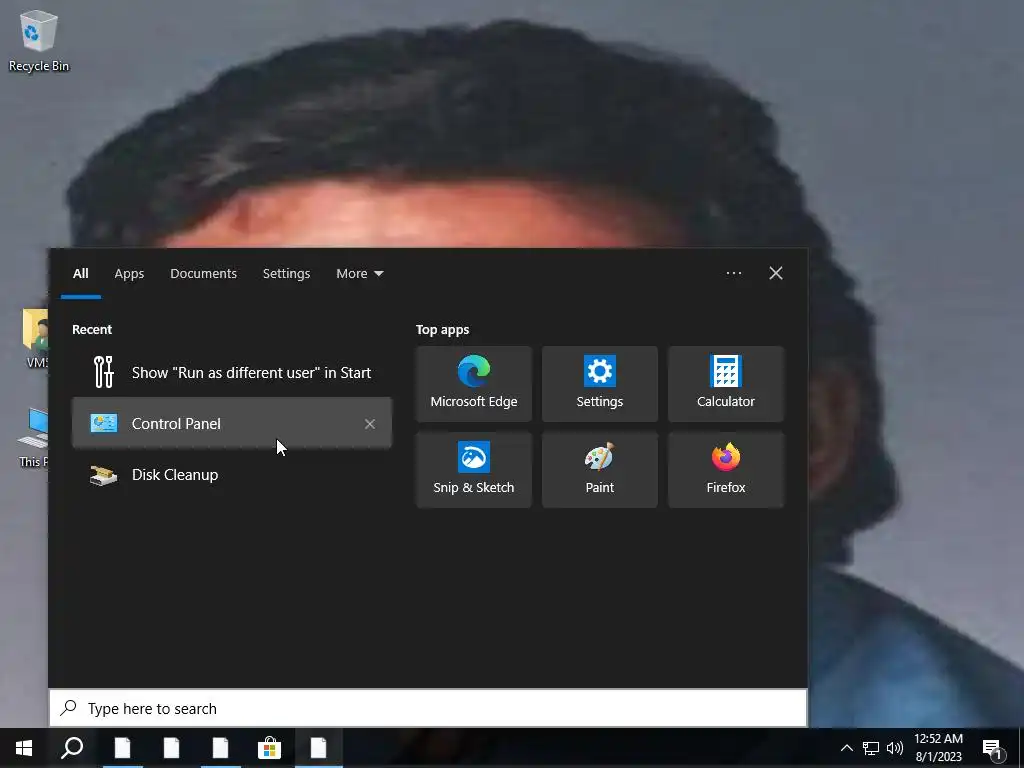Screen dimensions: 1024x768
Task: Close the search panel
Action: tap(776, 273)
